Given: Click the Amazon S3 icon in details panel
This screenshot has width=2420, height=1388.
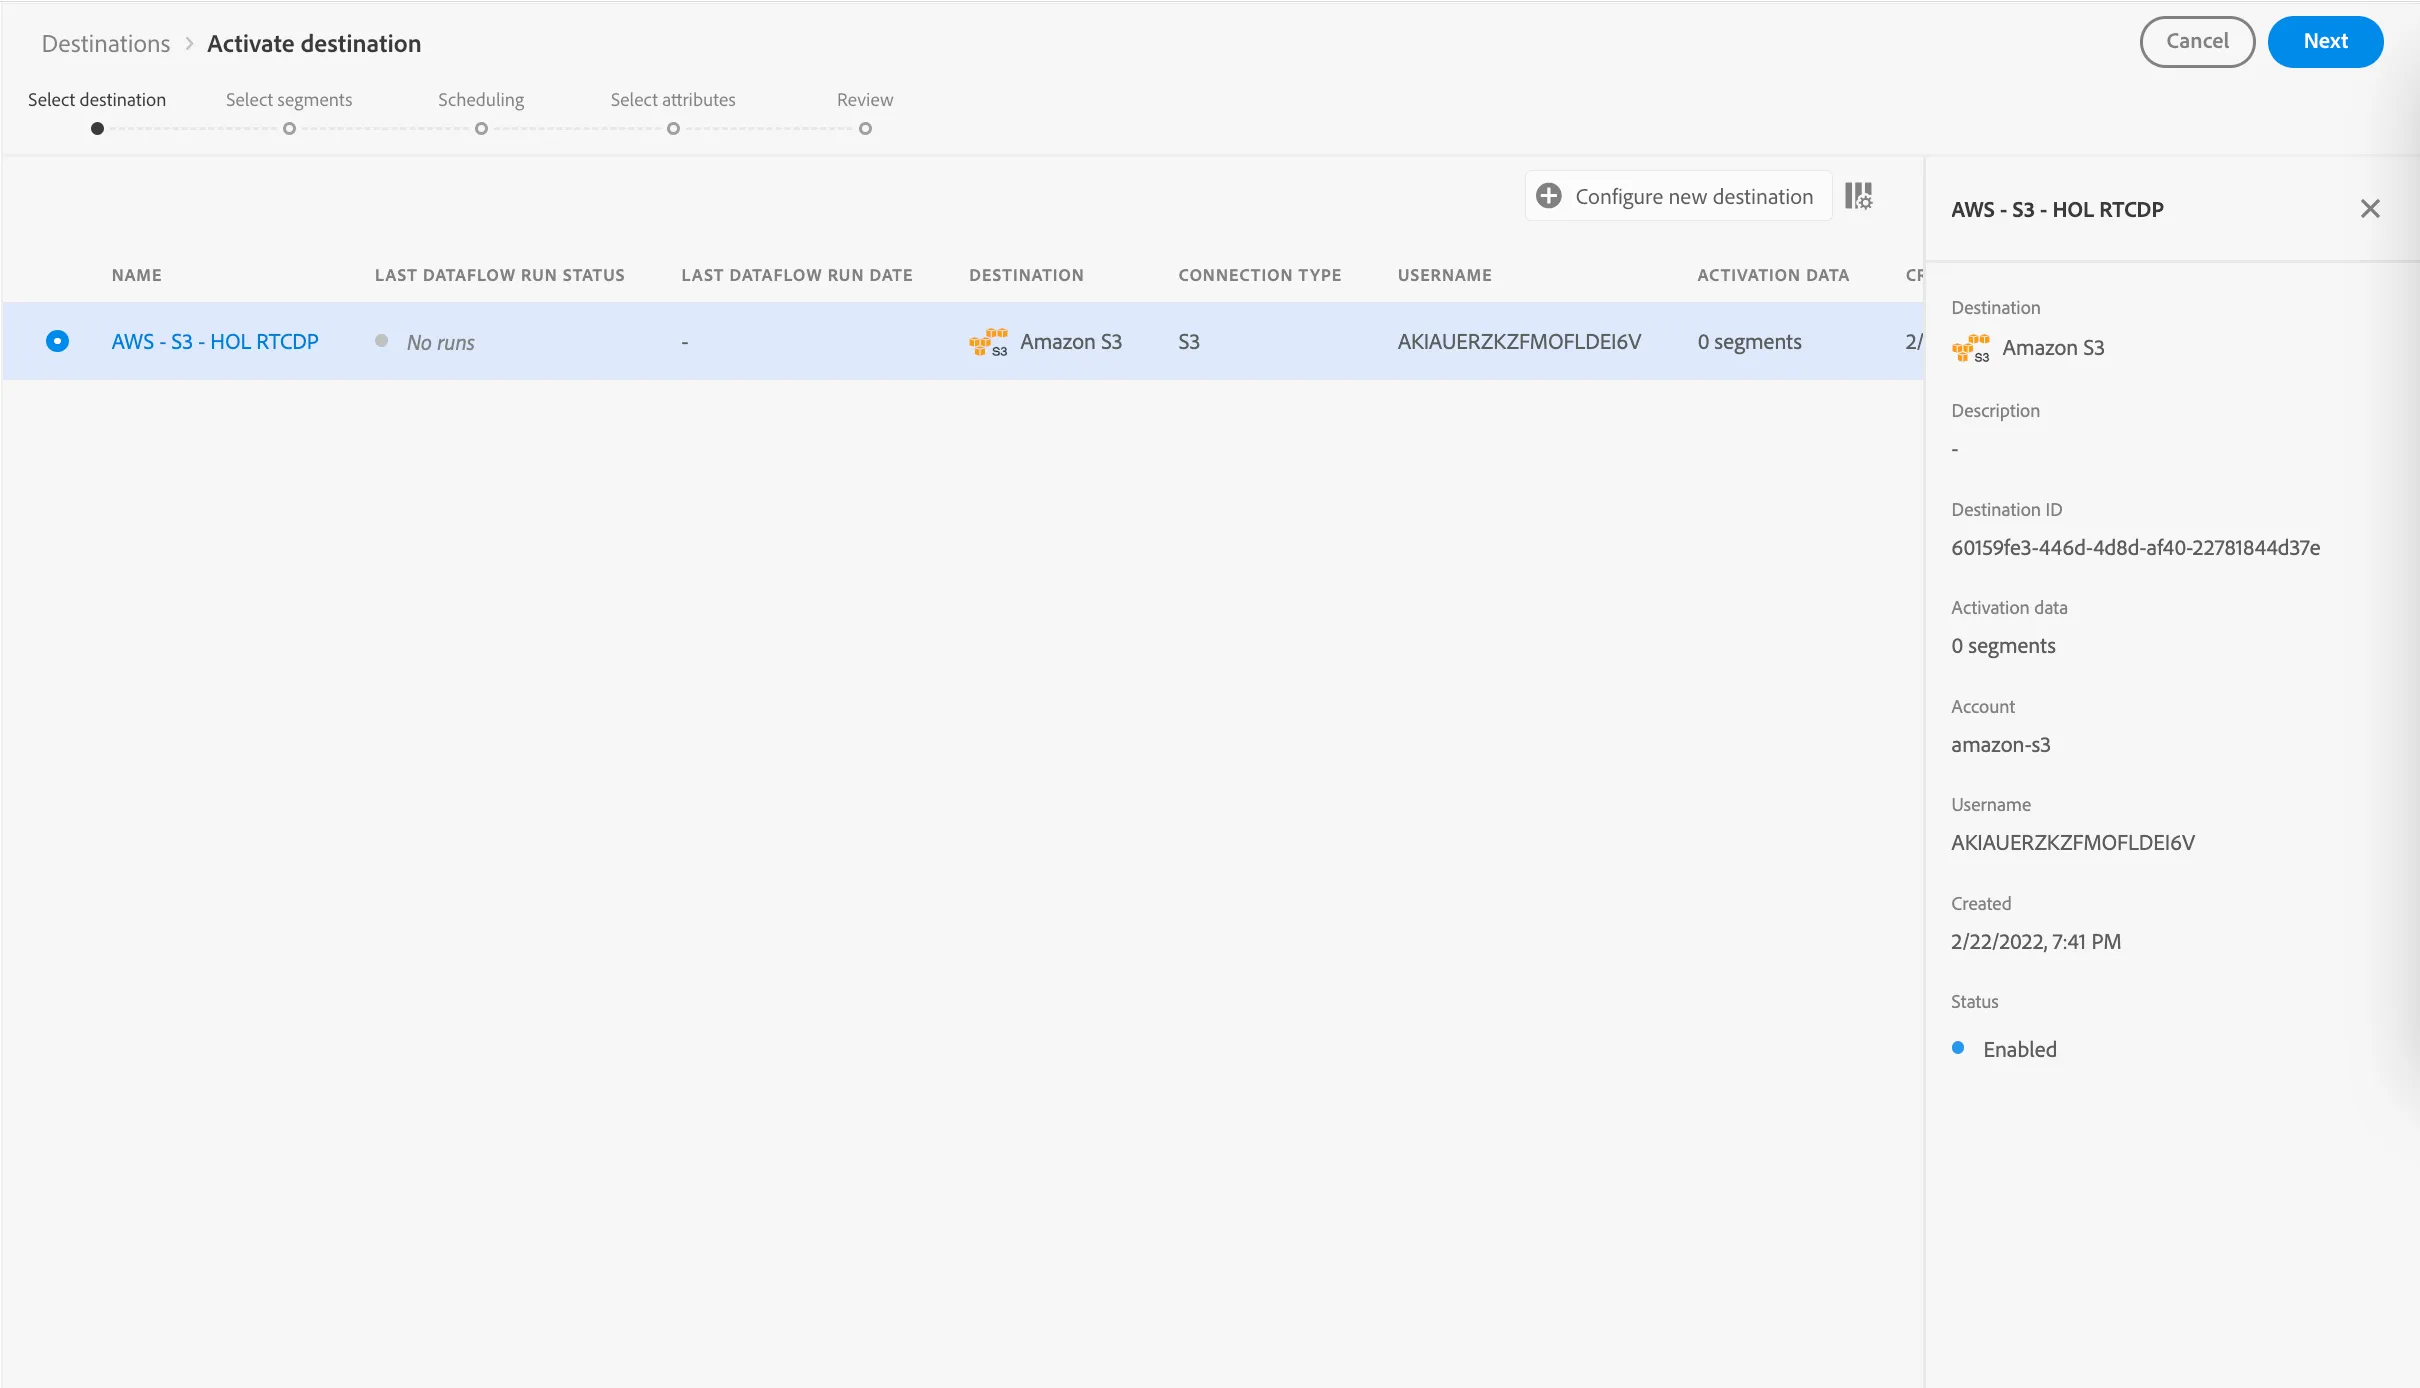Looking at the screenshot, I should [x=1971, y=348].
